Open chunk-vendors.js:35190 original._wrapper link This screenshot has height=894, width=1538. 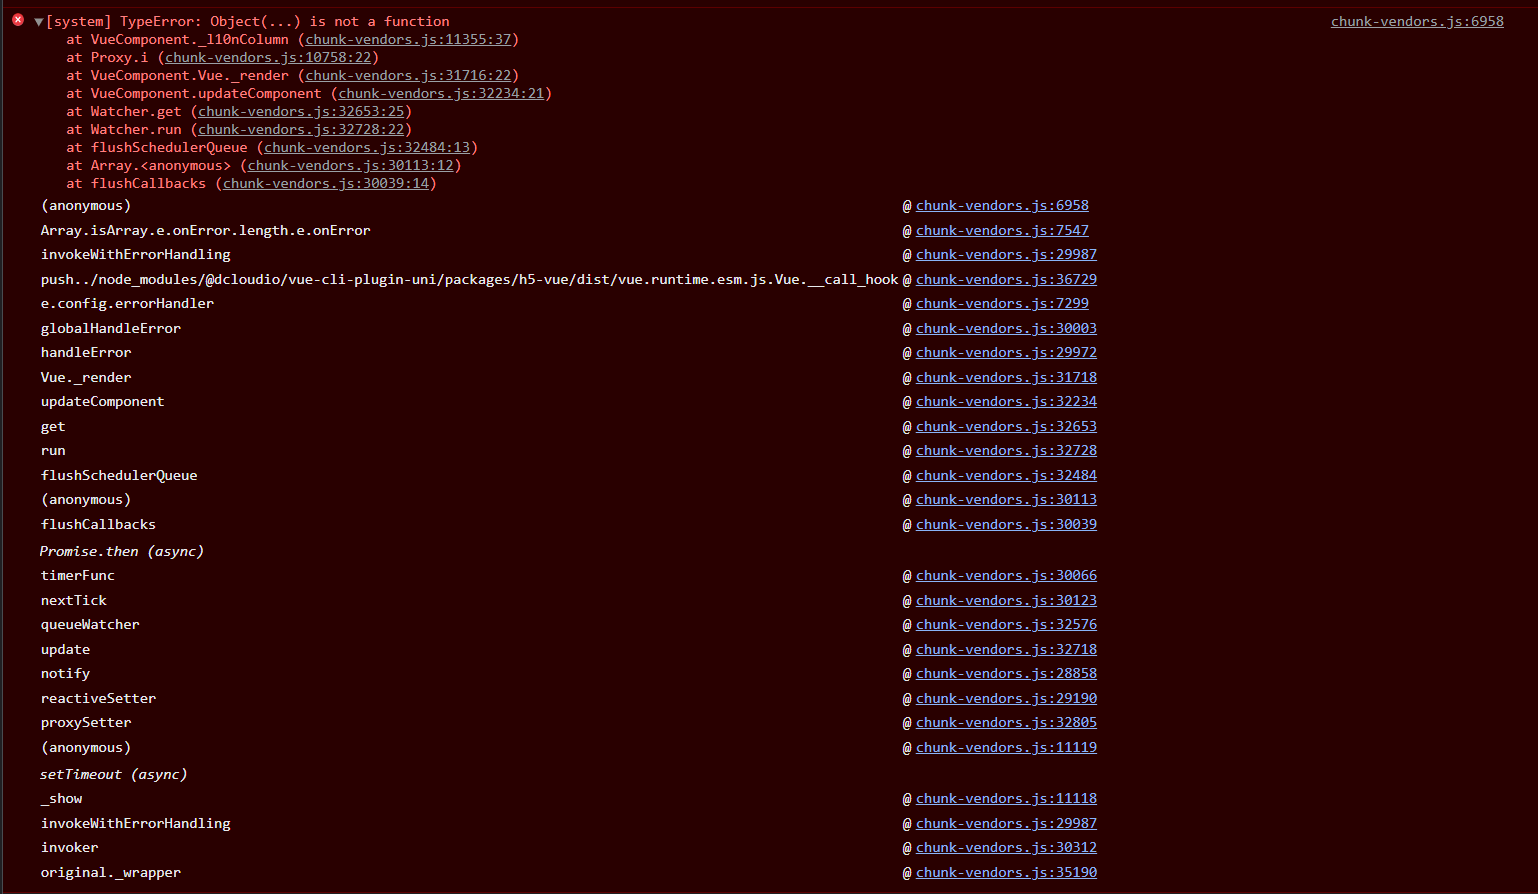coord(1006,872)
